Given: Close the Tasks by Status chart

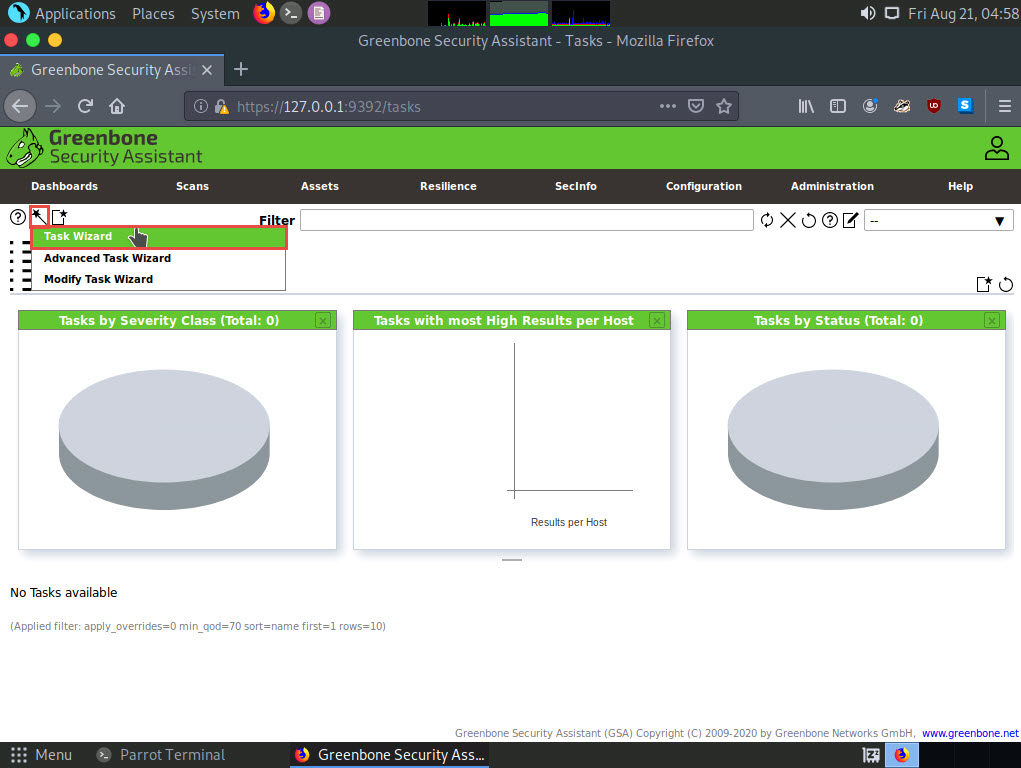Looking at the screenshot, I should pyautogui.click(x=992, y=320).
